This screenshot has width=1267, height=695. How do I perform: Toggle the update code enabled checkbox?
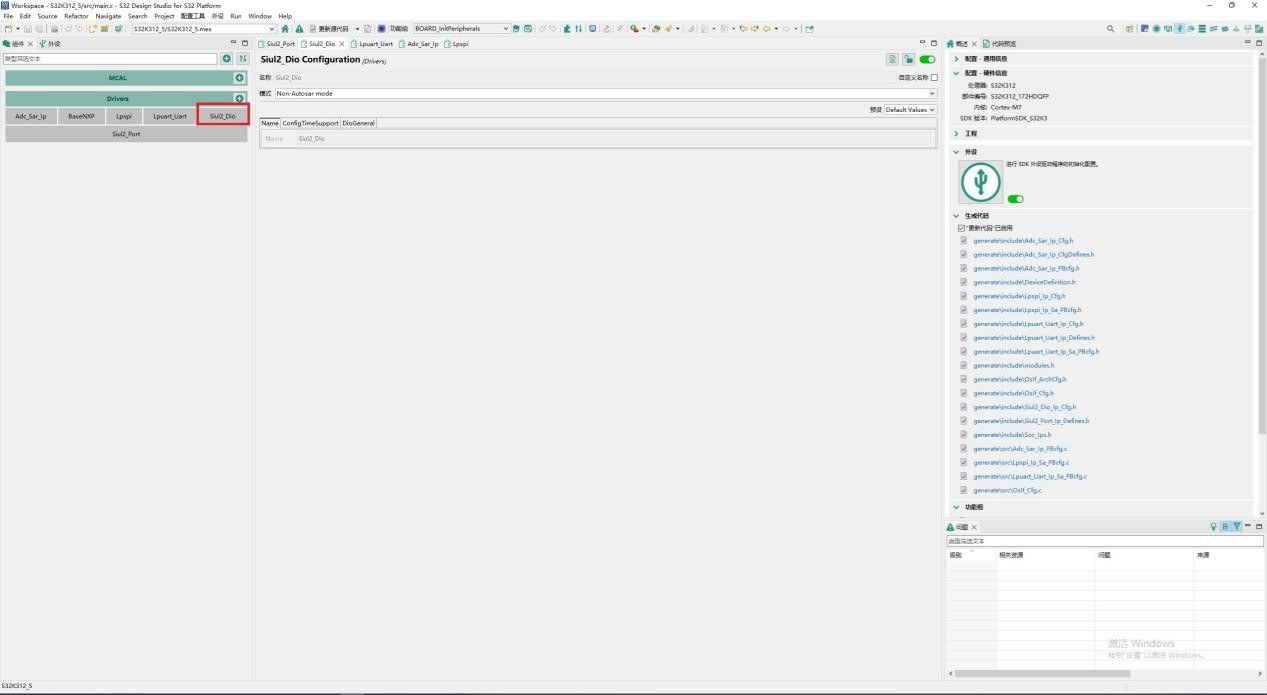pyautogui.click(x=962, y=228)
